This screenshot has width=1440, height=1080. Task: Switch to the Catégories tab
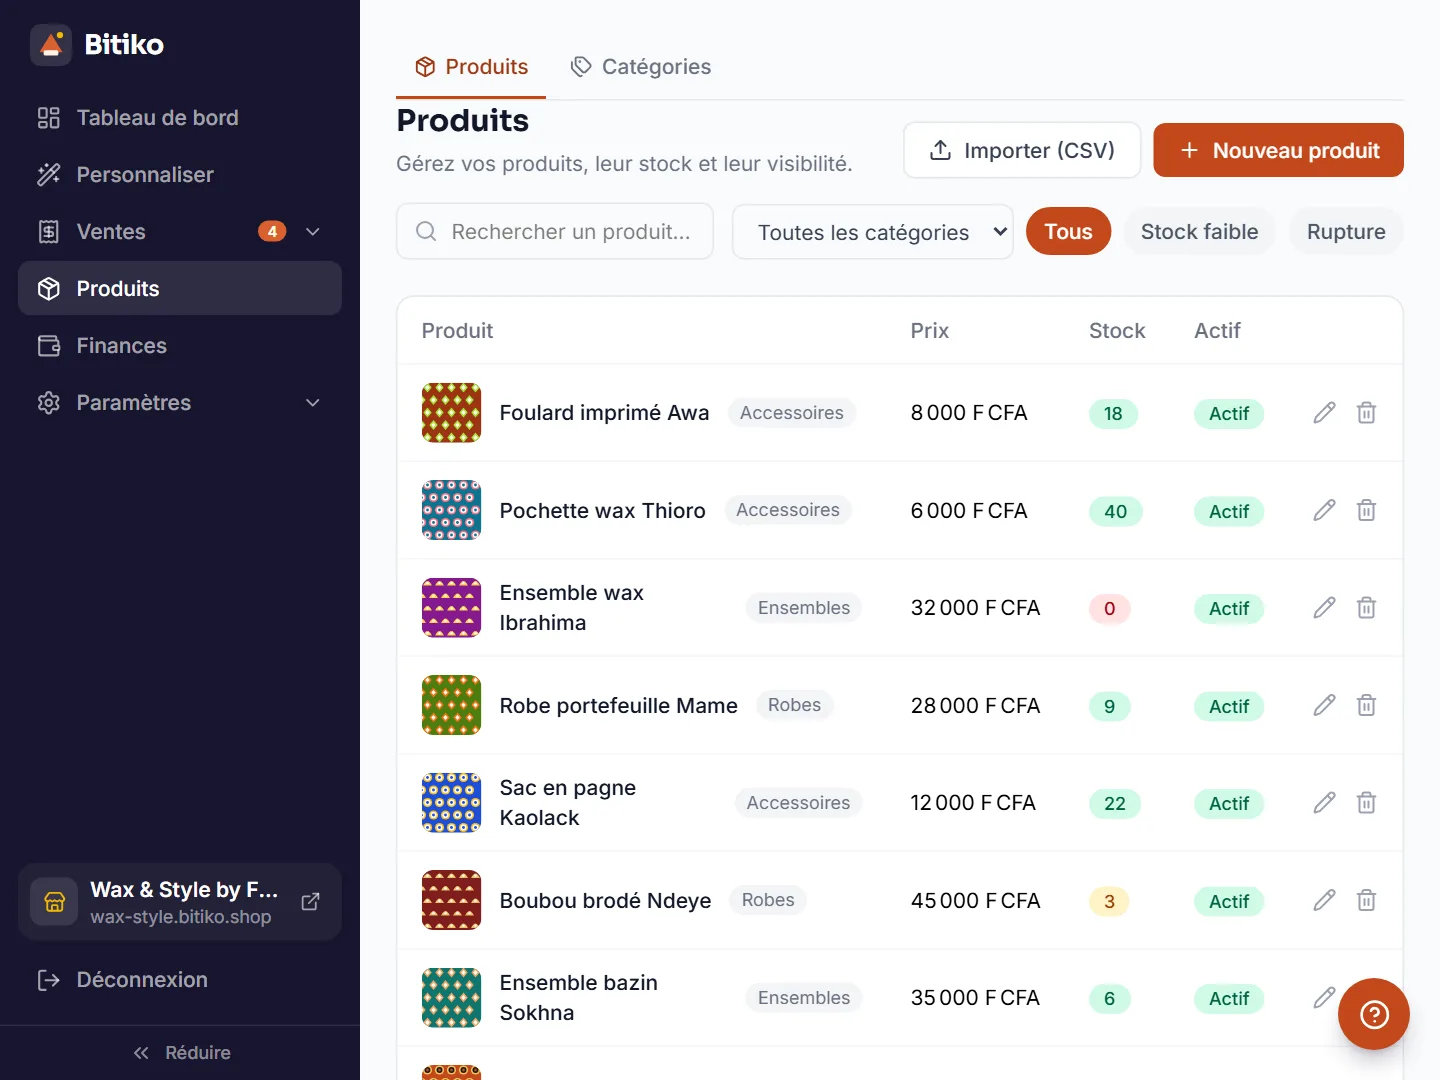pyautogui.click(x=640, y=67)
